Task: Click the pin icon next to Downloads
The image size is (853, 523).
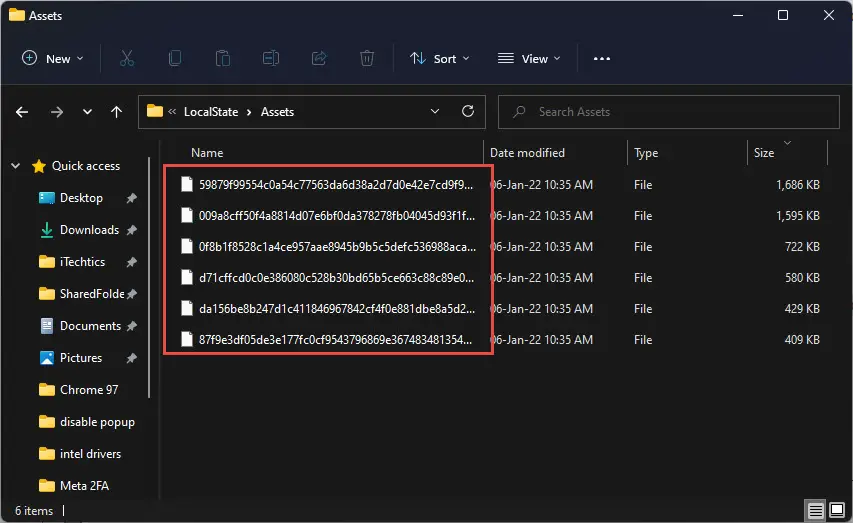Action: (132, 230)
